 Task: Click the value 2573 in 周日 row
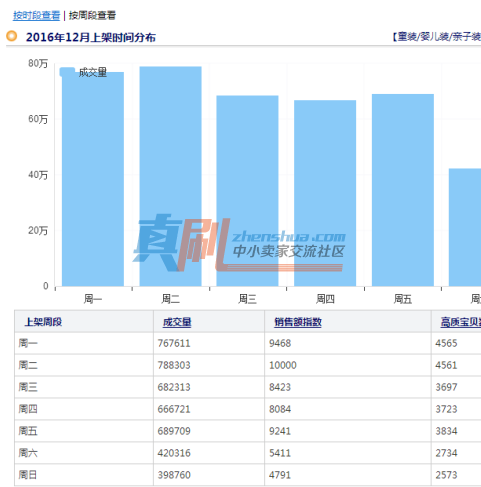[446, 475]
